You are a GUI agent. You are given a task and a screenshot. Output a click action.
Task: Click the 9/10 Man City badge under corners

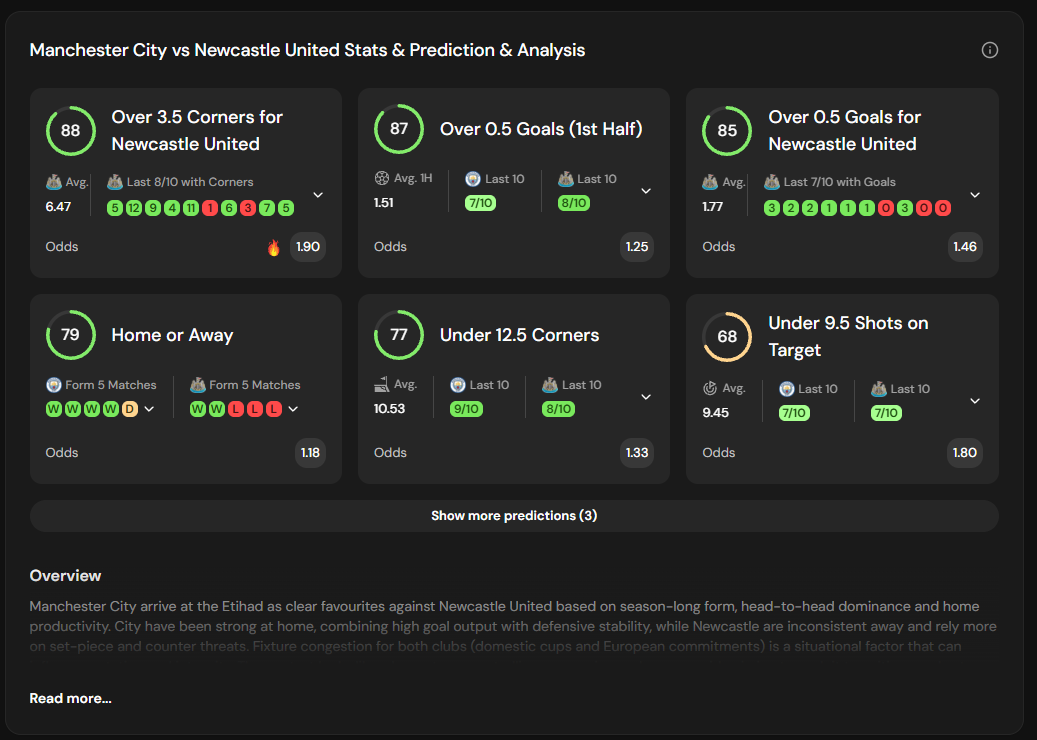[x=466, y=409]
